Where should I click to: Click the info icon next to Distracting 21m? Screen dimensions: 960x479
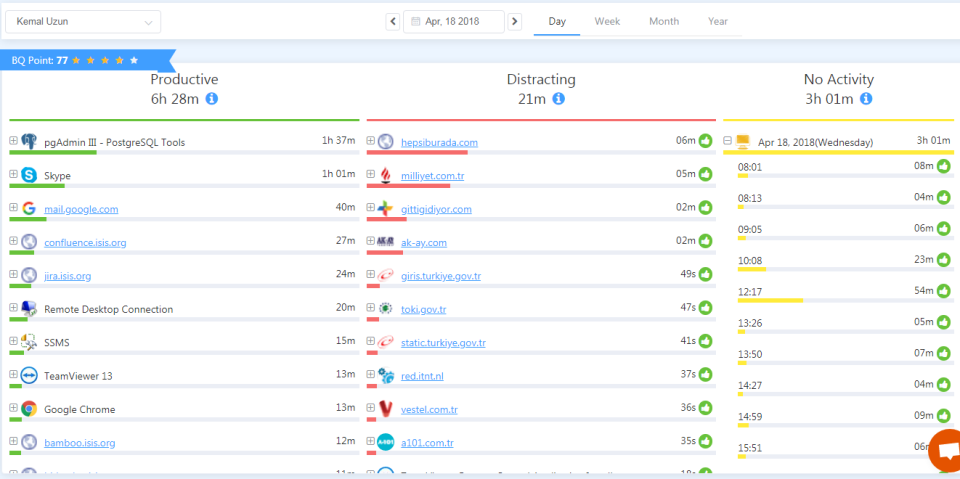558,99
